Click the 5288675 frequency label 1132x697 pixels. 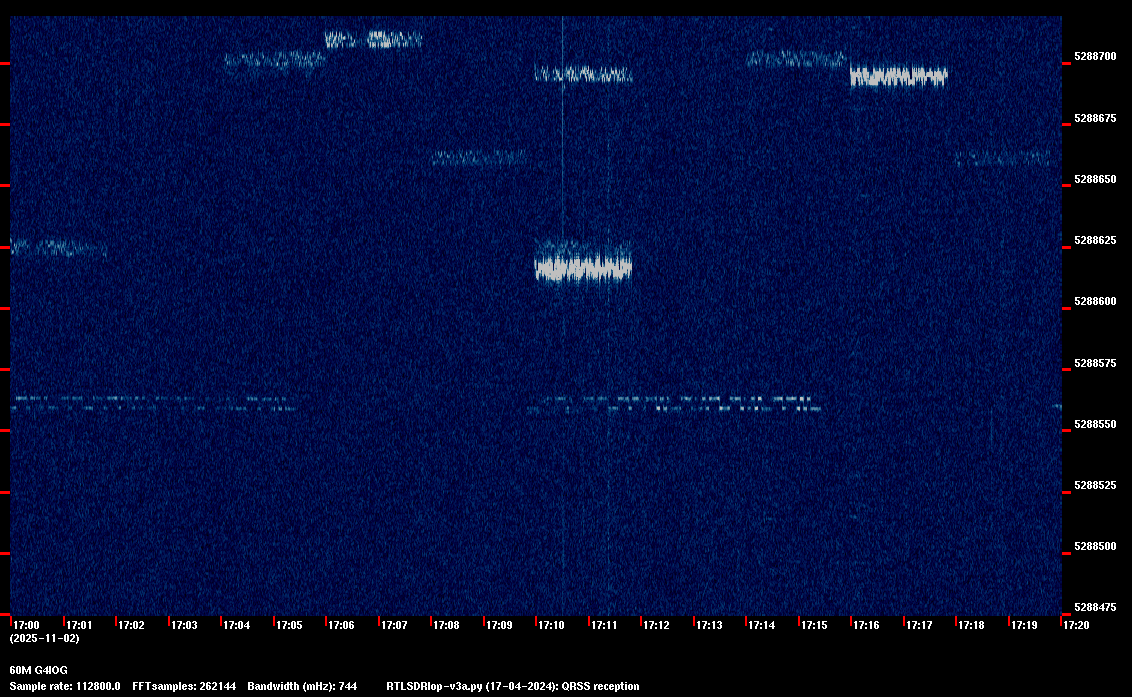(1095, 118)
